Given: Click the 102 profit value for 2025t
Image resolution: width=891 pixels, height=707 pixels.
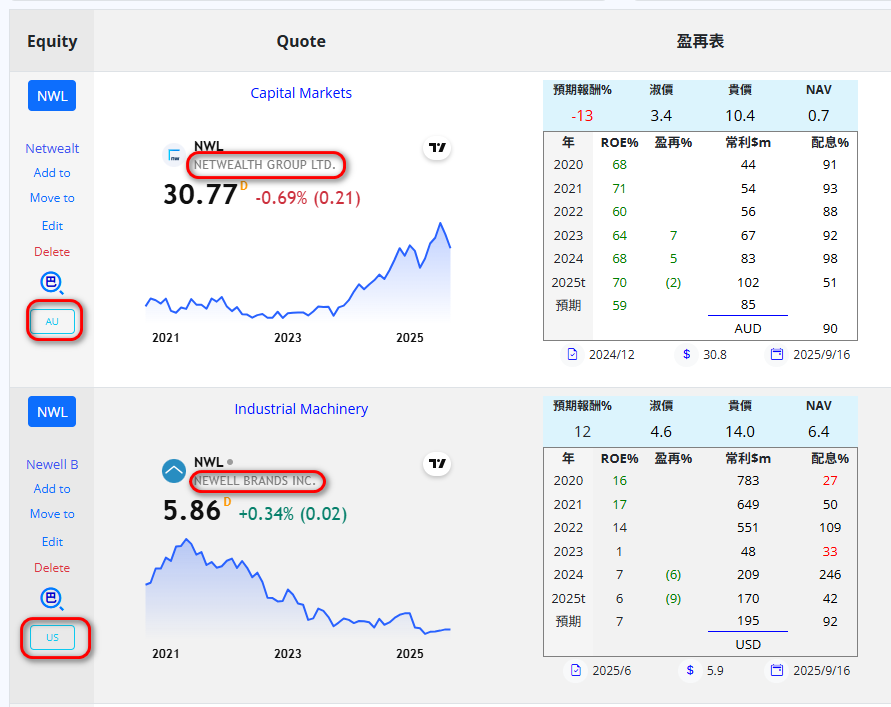Looking at the screenshot, I should point(748,282).
